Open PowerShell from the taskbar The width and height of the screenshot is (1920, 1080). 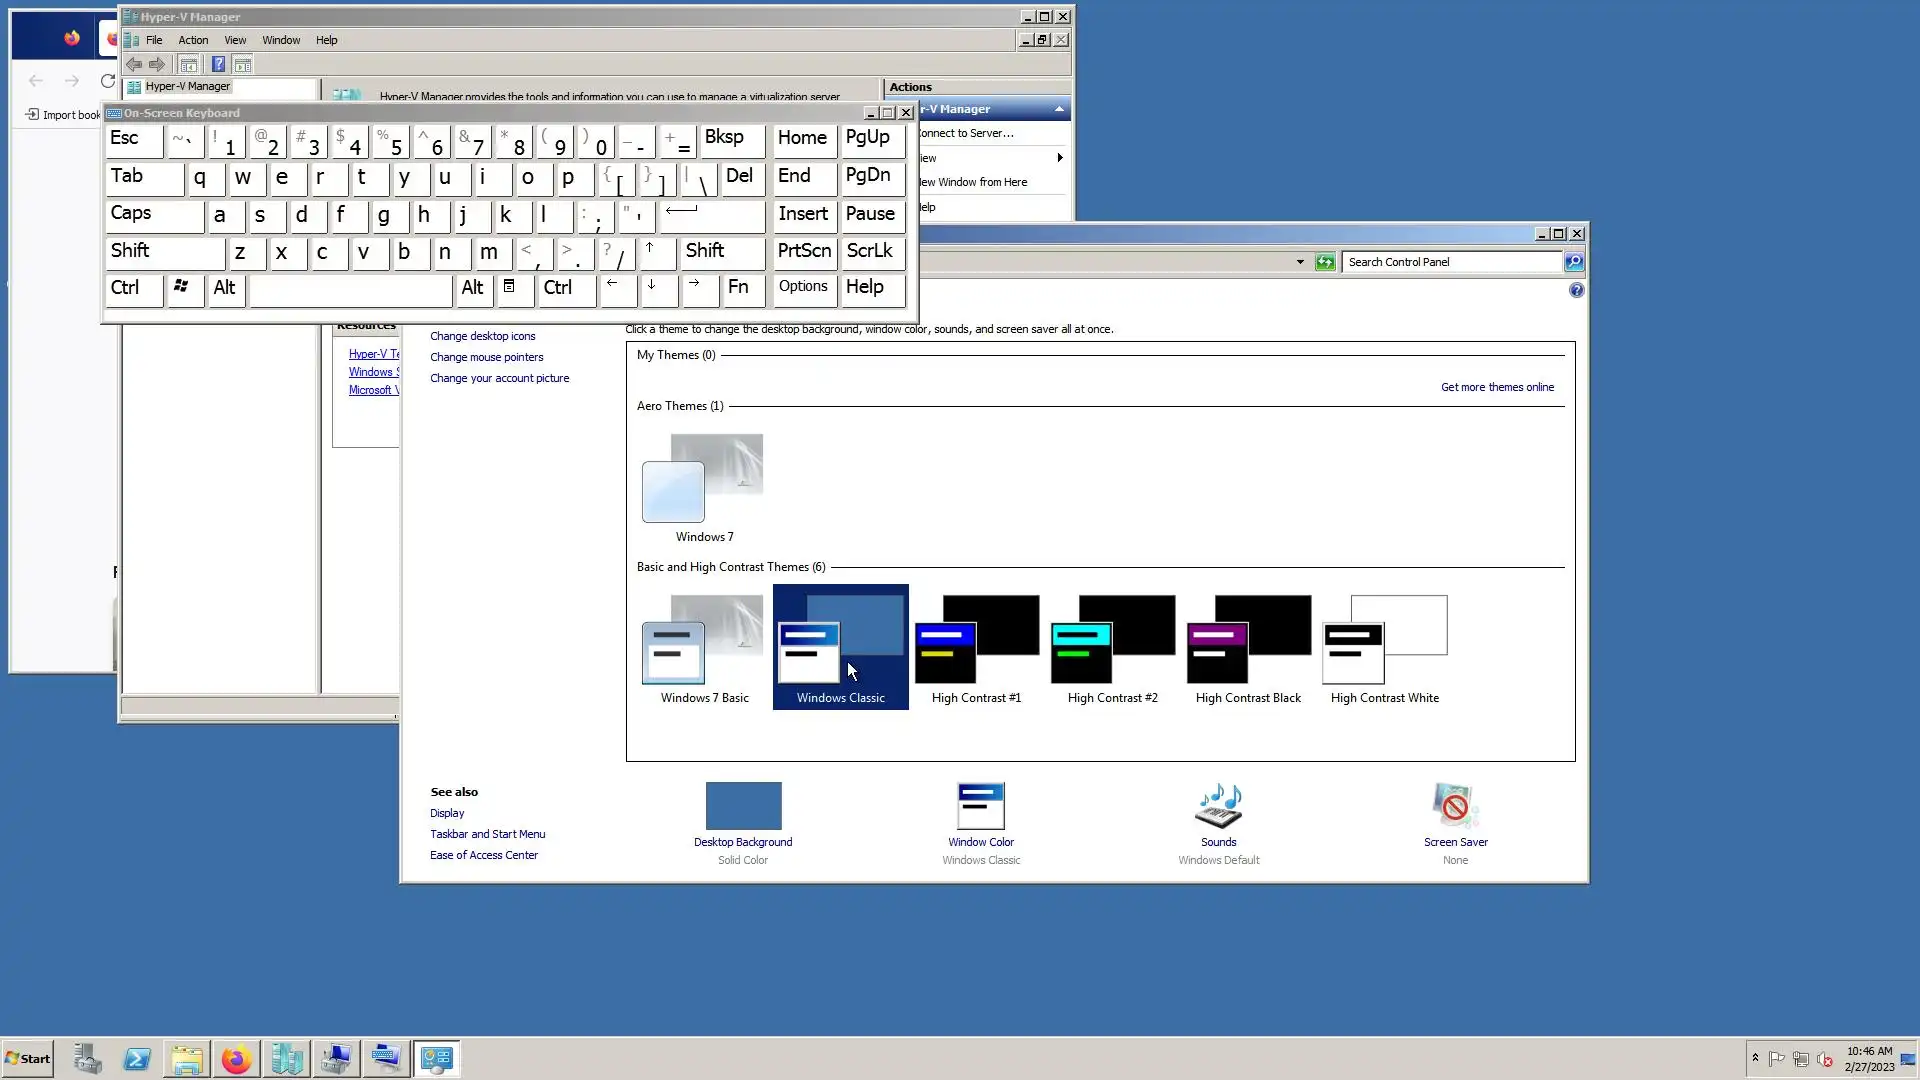[x=137, y=1059]
